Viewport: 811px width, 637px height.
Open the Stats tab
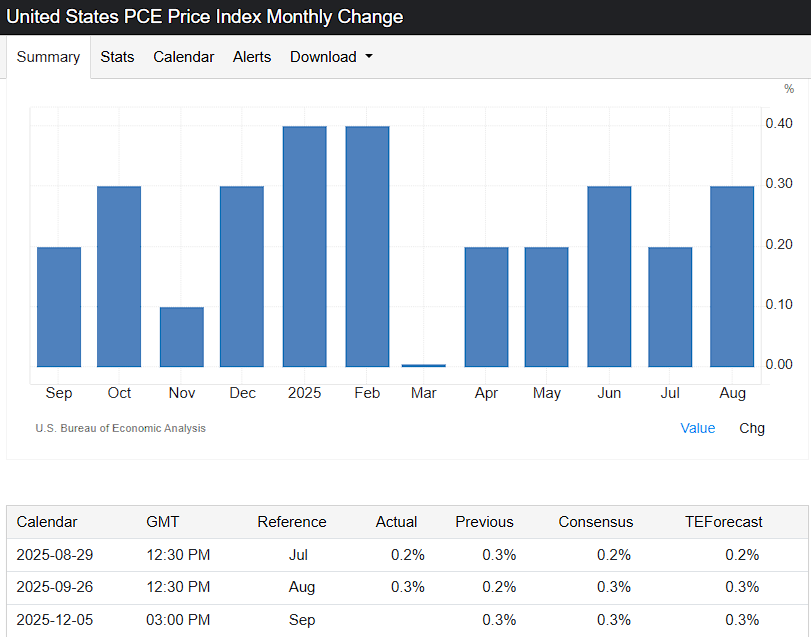point(117,57)
